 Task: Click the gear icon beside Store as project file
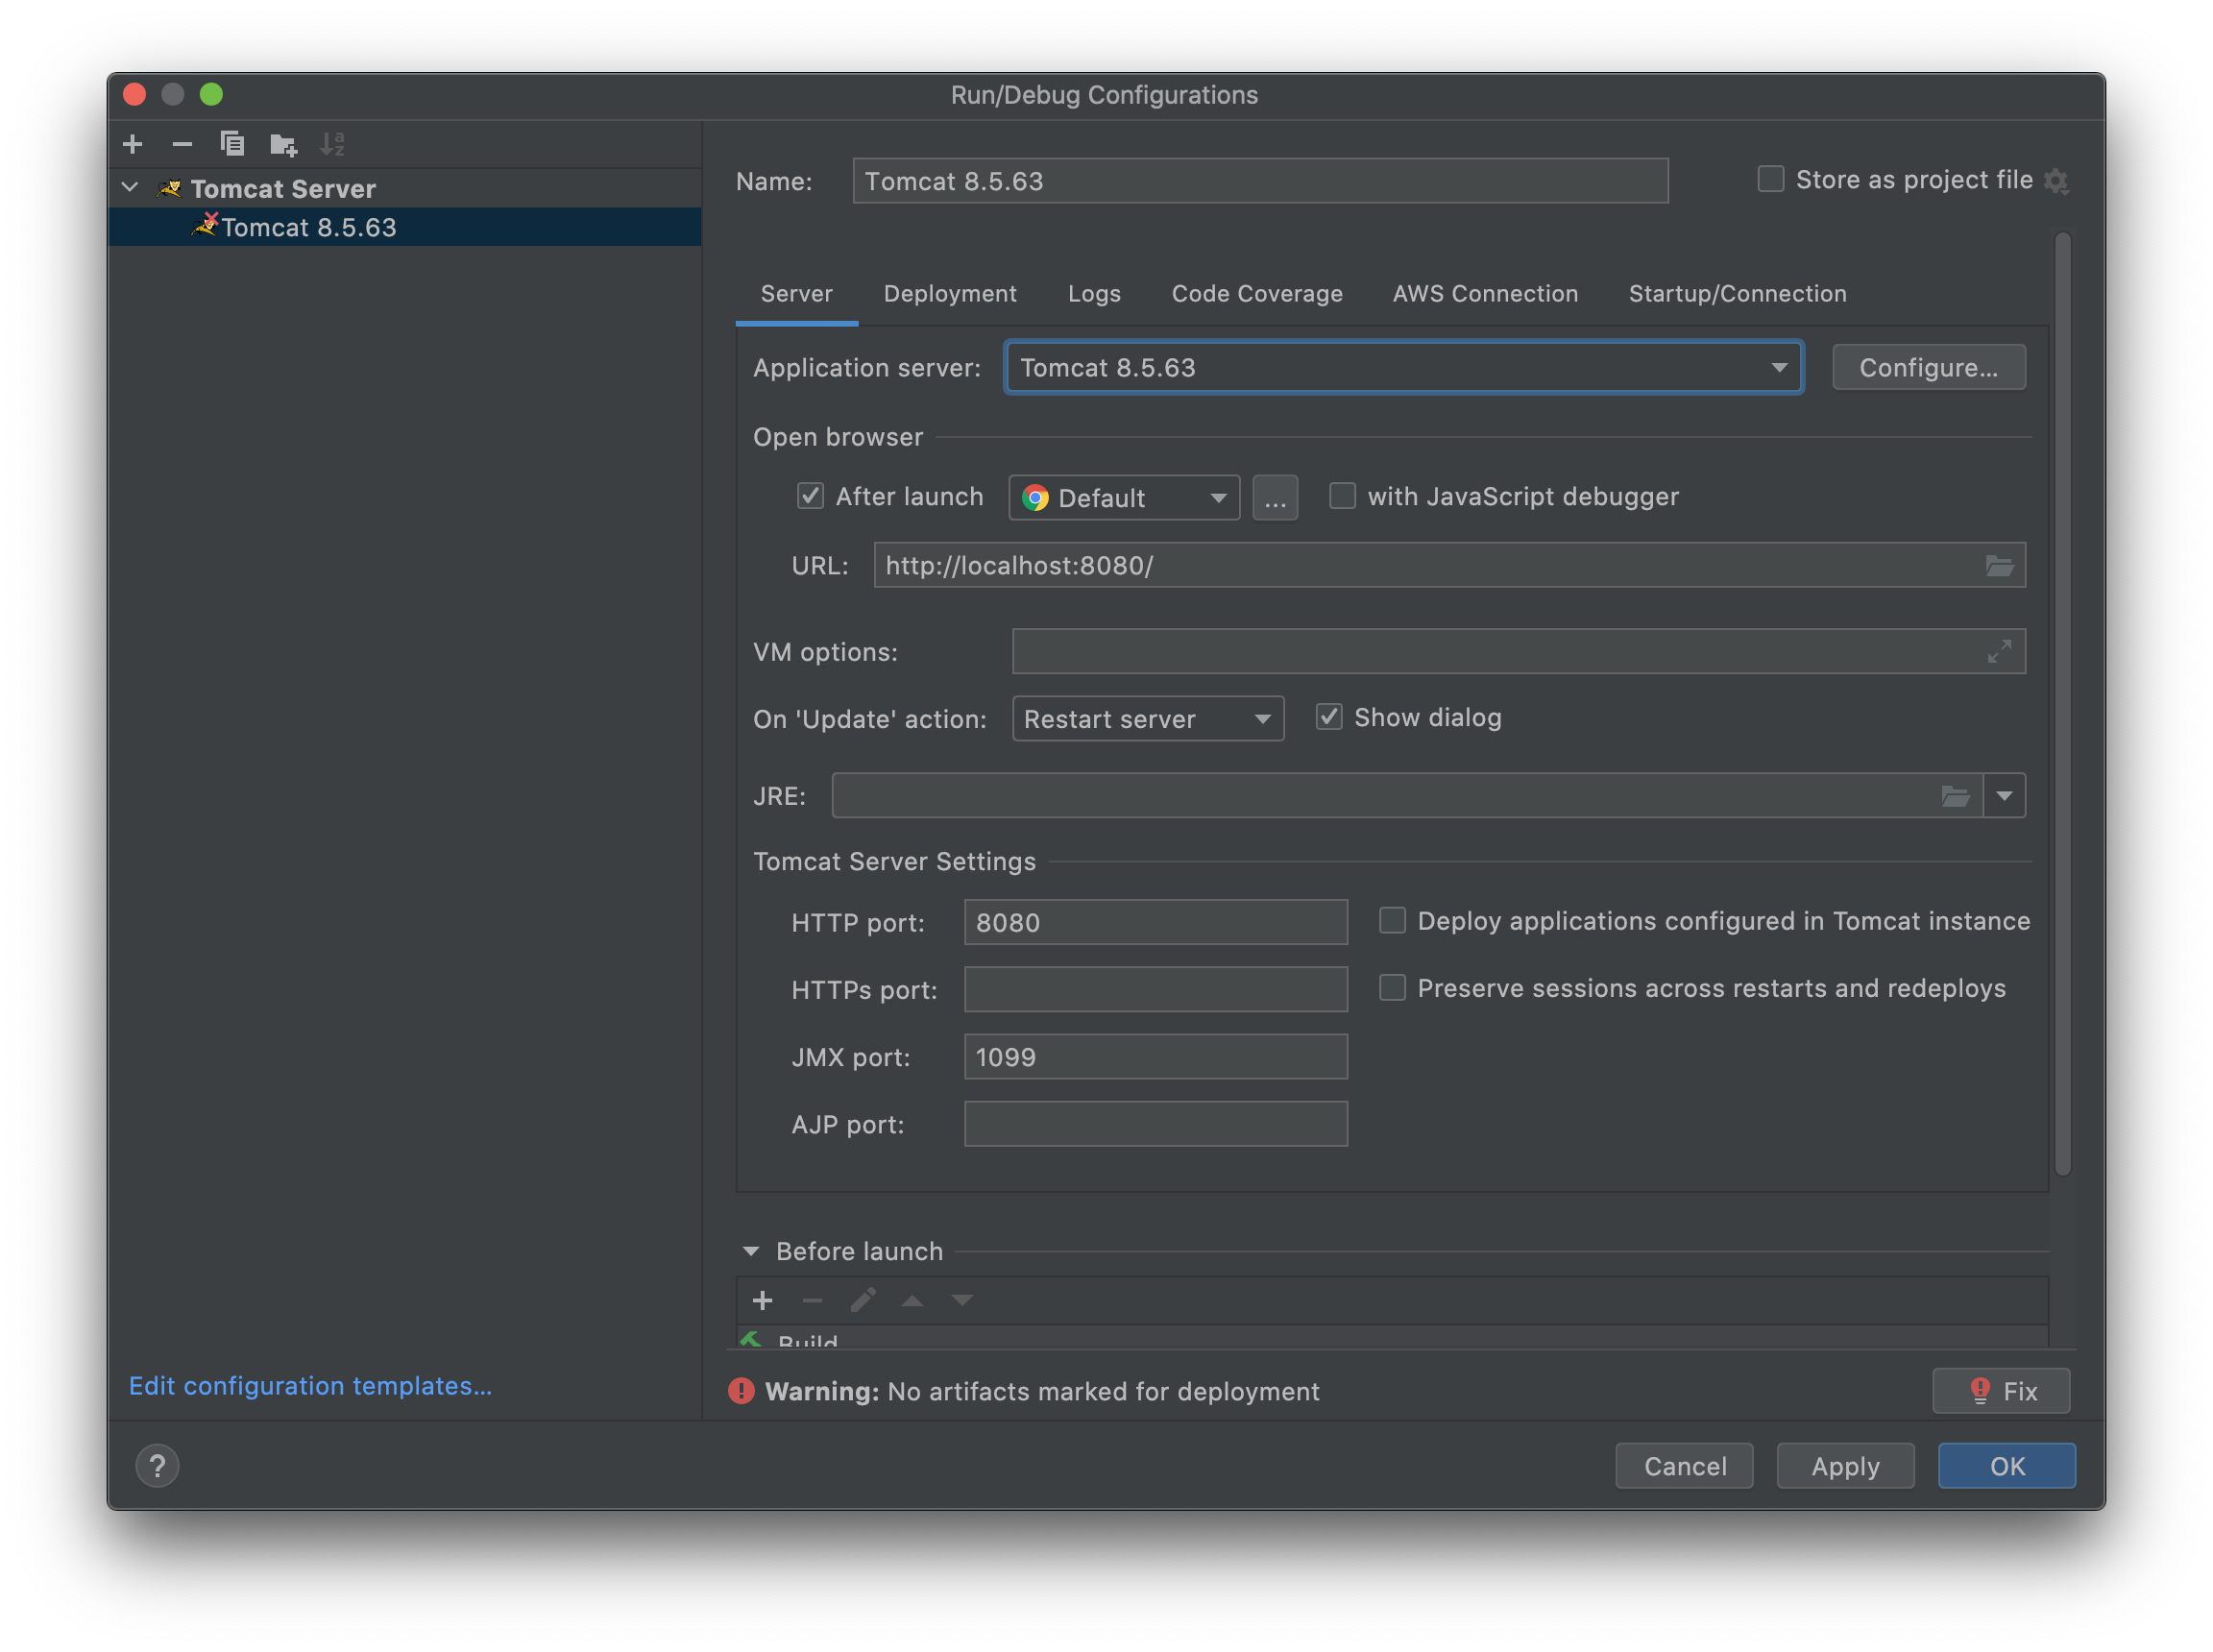2056,181
